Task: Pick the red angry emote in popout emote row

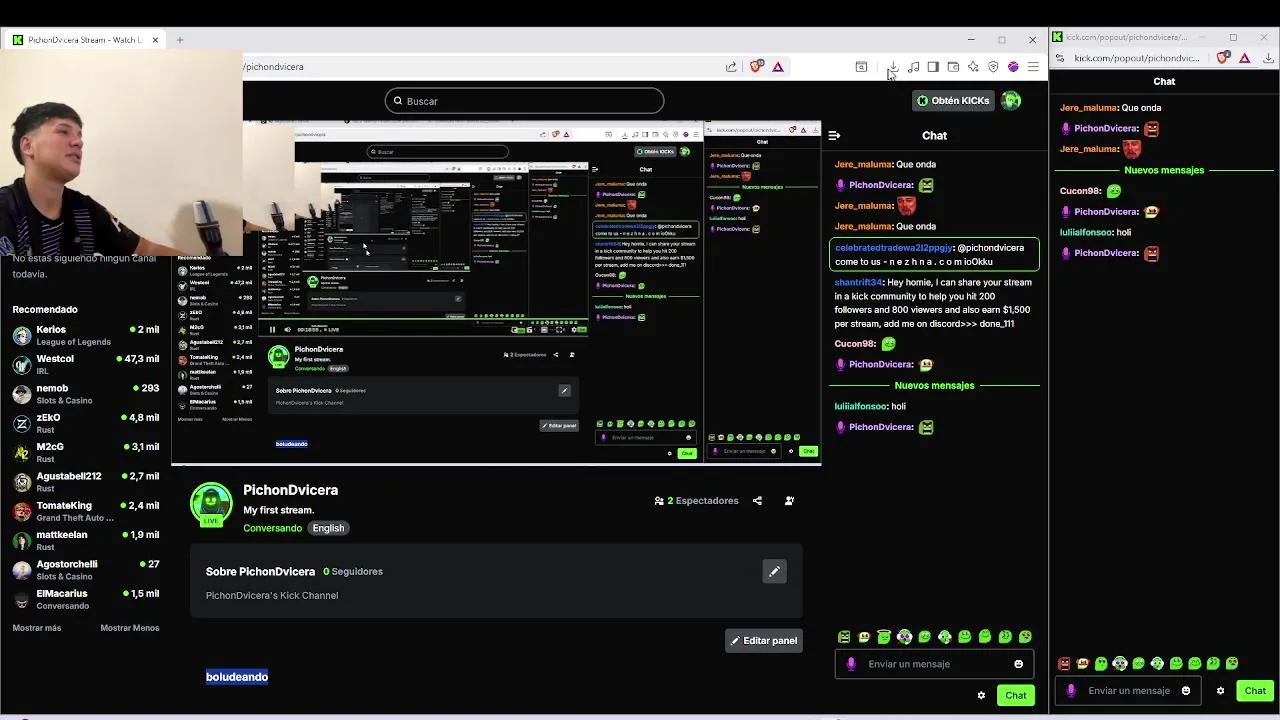Action: 1064,663
